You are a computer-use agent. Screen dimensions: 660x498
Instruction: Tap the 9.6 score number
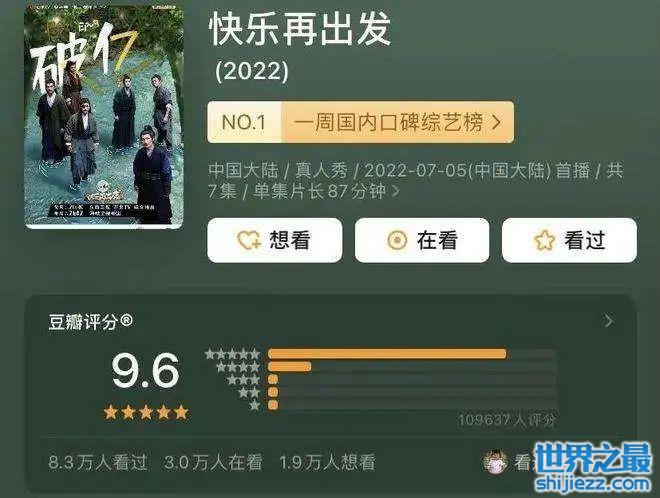[145, 370]
